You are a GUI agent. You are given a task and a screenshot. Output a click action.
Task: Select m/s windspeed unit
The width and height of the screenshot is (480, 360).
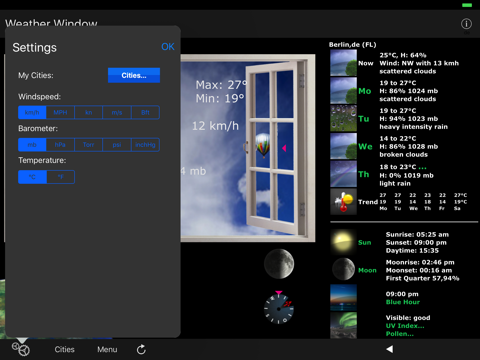(x=117, y=112)
